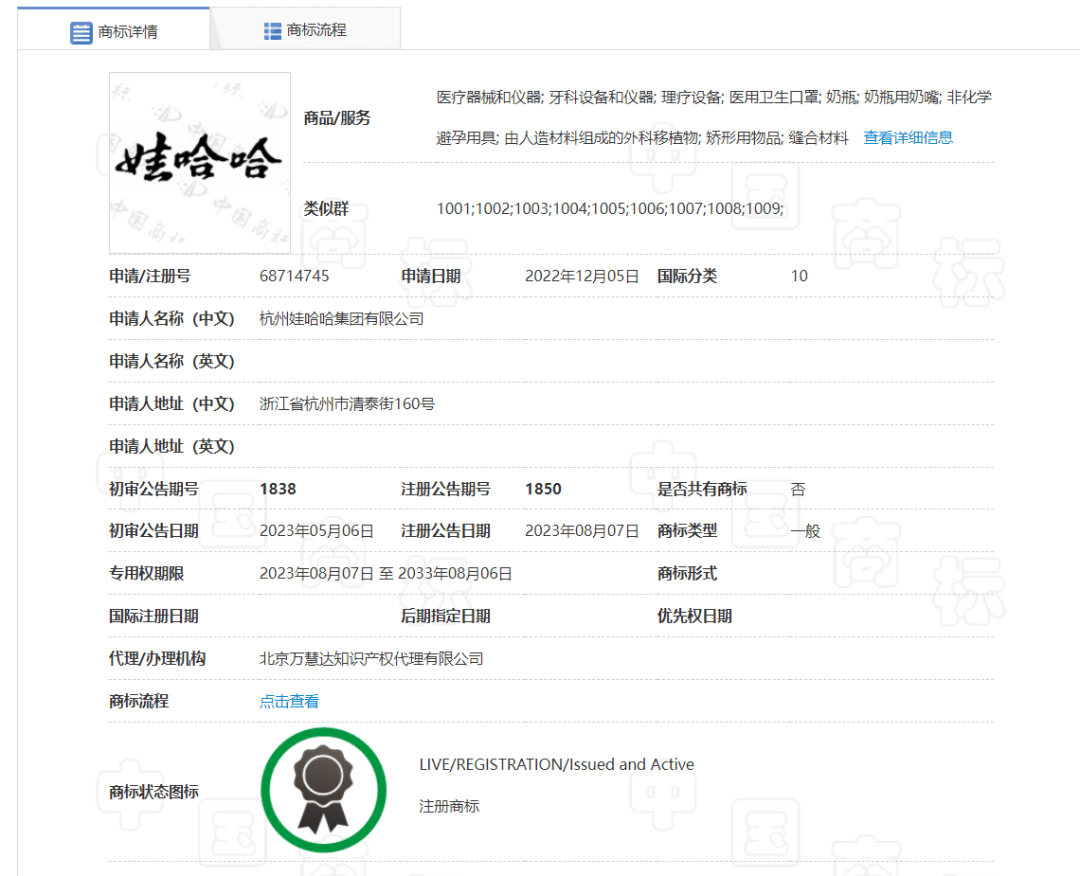This screenshot has height=876, width=1080.
Task: Select the application number 68714745
Action: [x=294, y=276]
